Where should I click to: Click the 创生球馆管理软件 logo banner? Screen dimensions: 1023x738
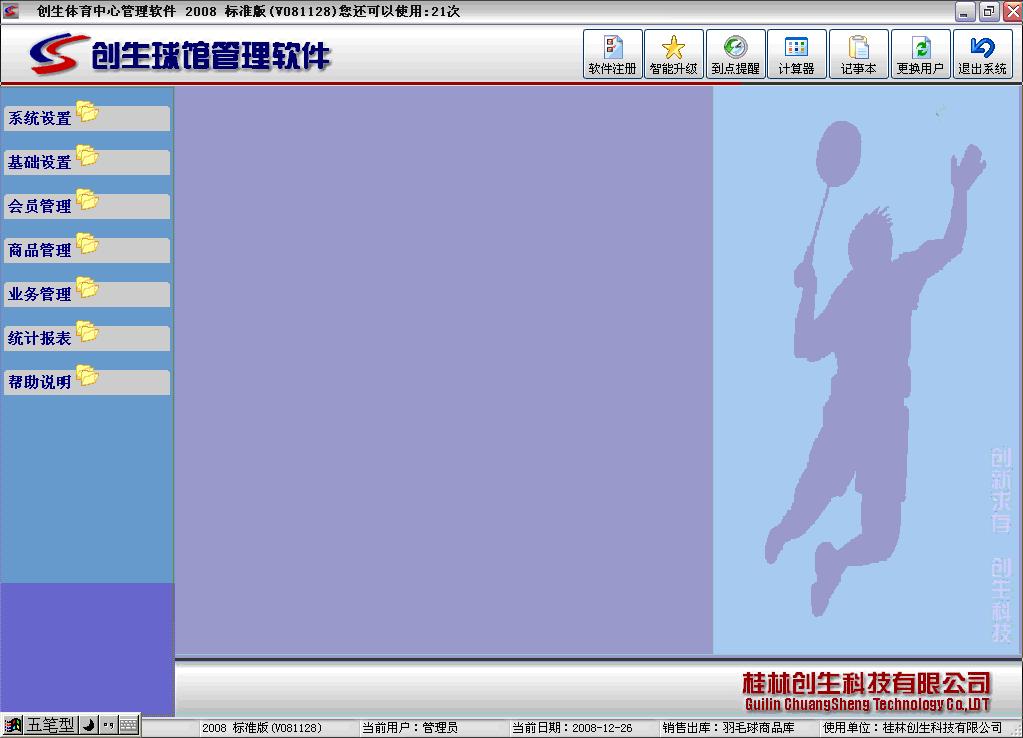pos(180,54)
